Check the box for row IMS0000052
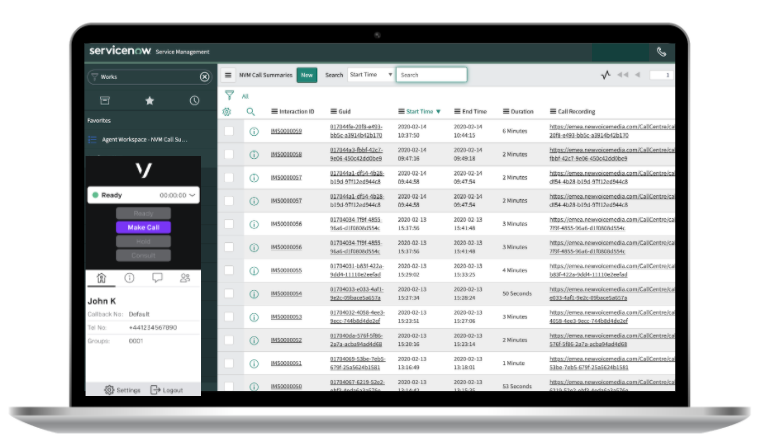The image size is (760, 448). pos(229,340)
